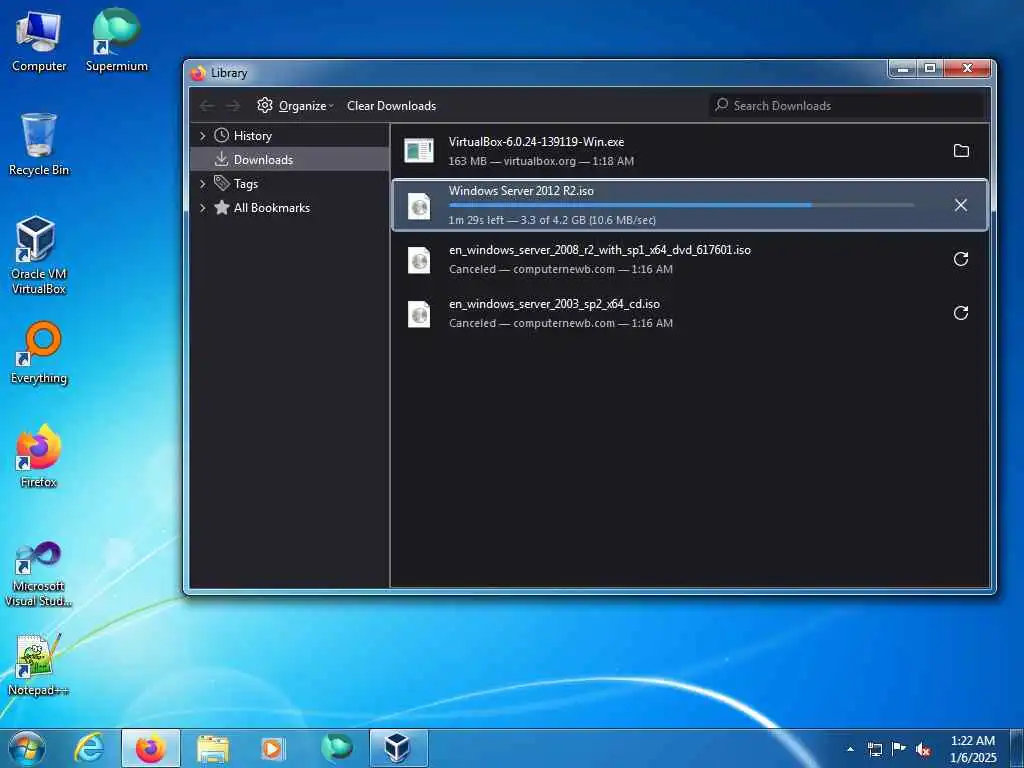Click the Server 2012 R2 download progress bar
Viewport: 1024px width, 768px height.
point(682,205)
